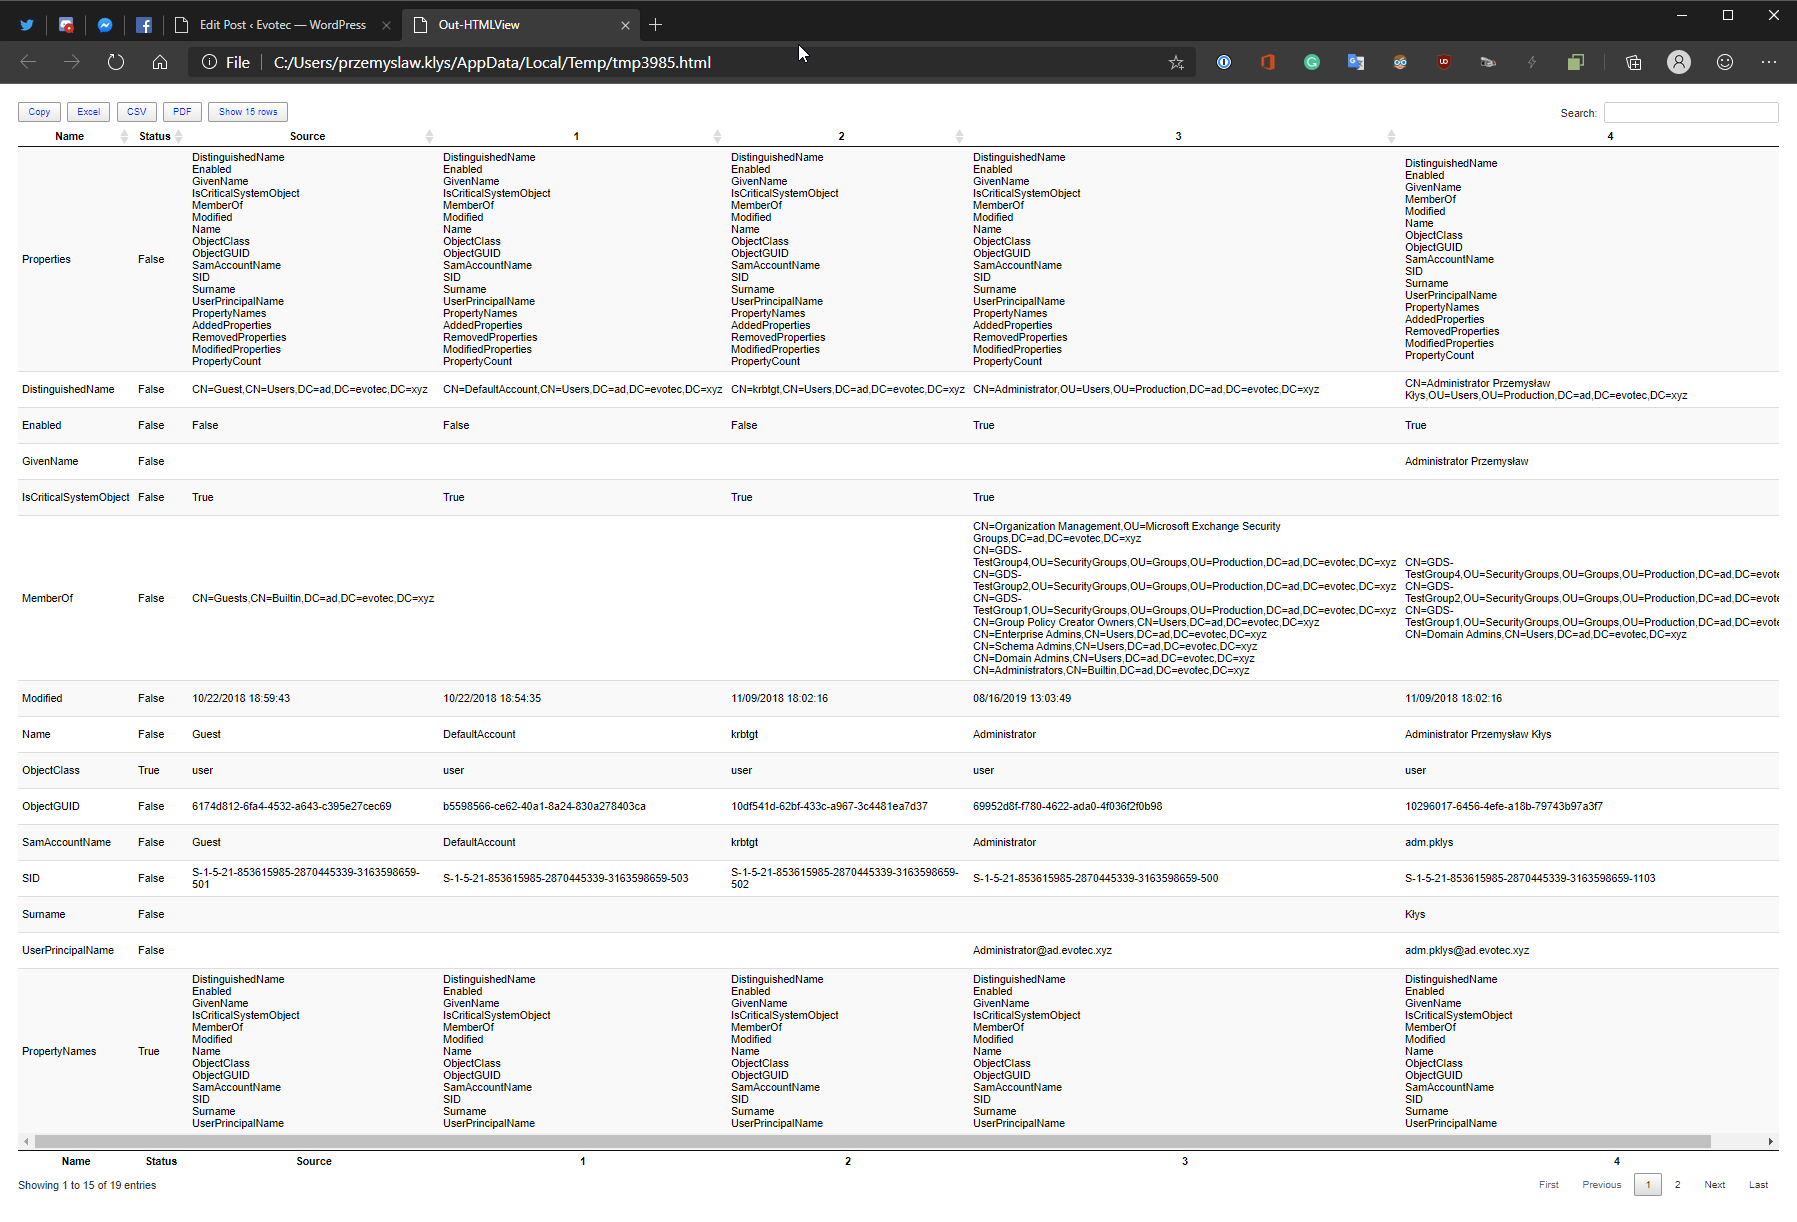Go to page 2 of results
Screen dimensions: 1797x1222
click(1677, 1184)
